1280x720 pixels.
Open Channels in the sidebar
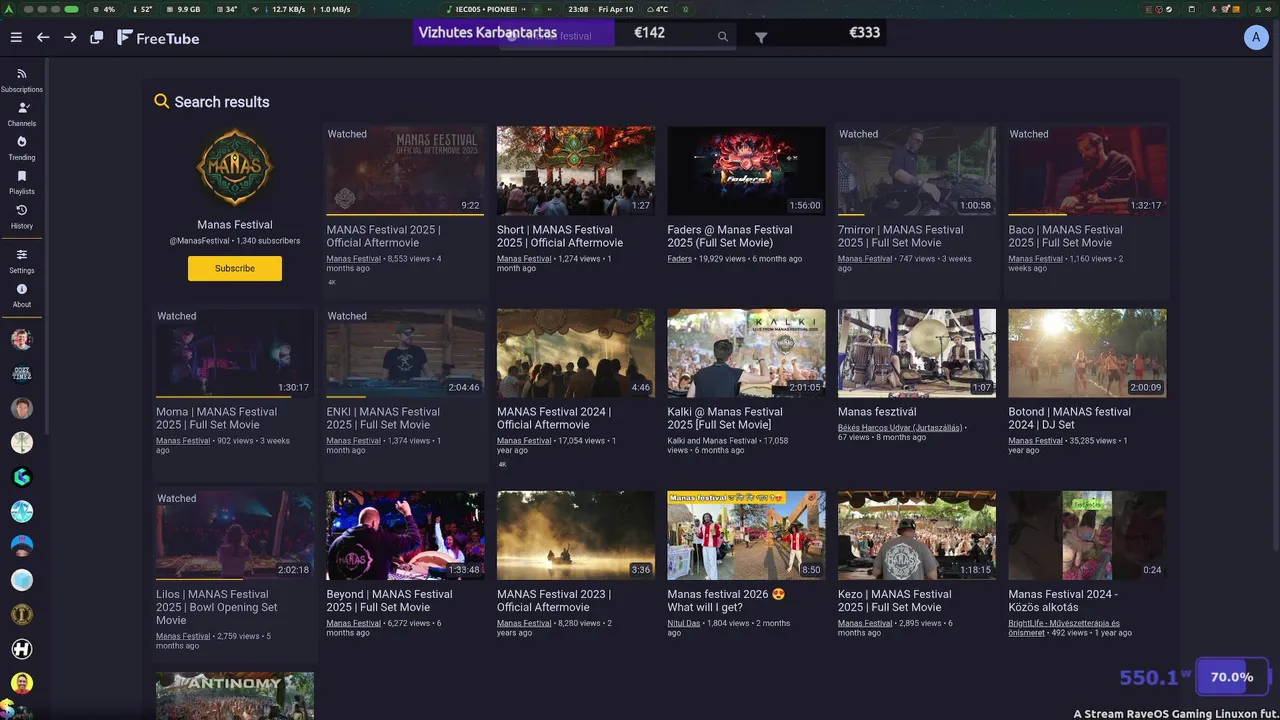22,114
